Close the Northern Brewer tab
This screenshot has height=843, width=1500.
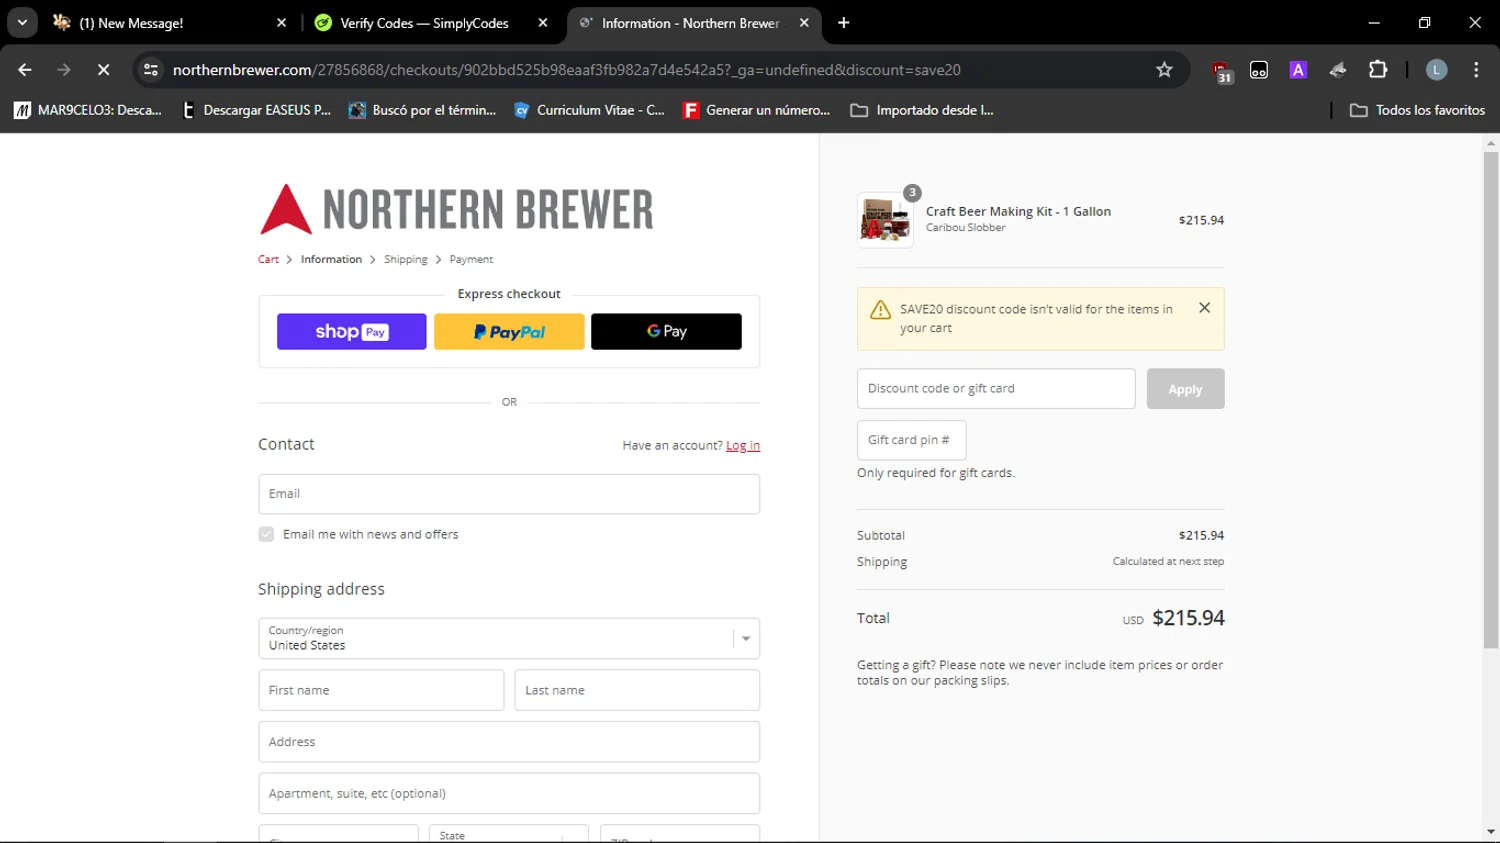(804, 23)
